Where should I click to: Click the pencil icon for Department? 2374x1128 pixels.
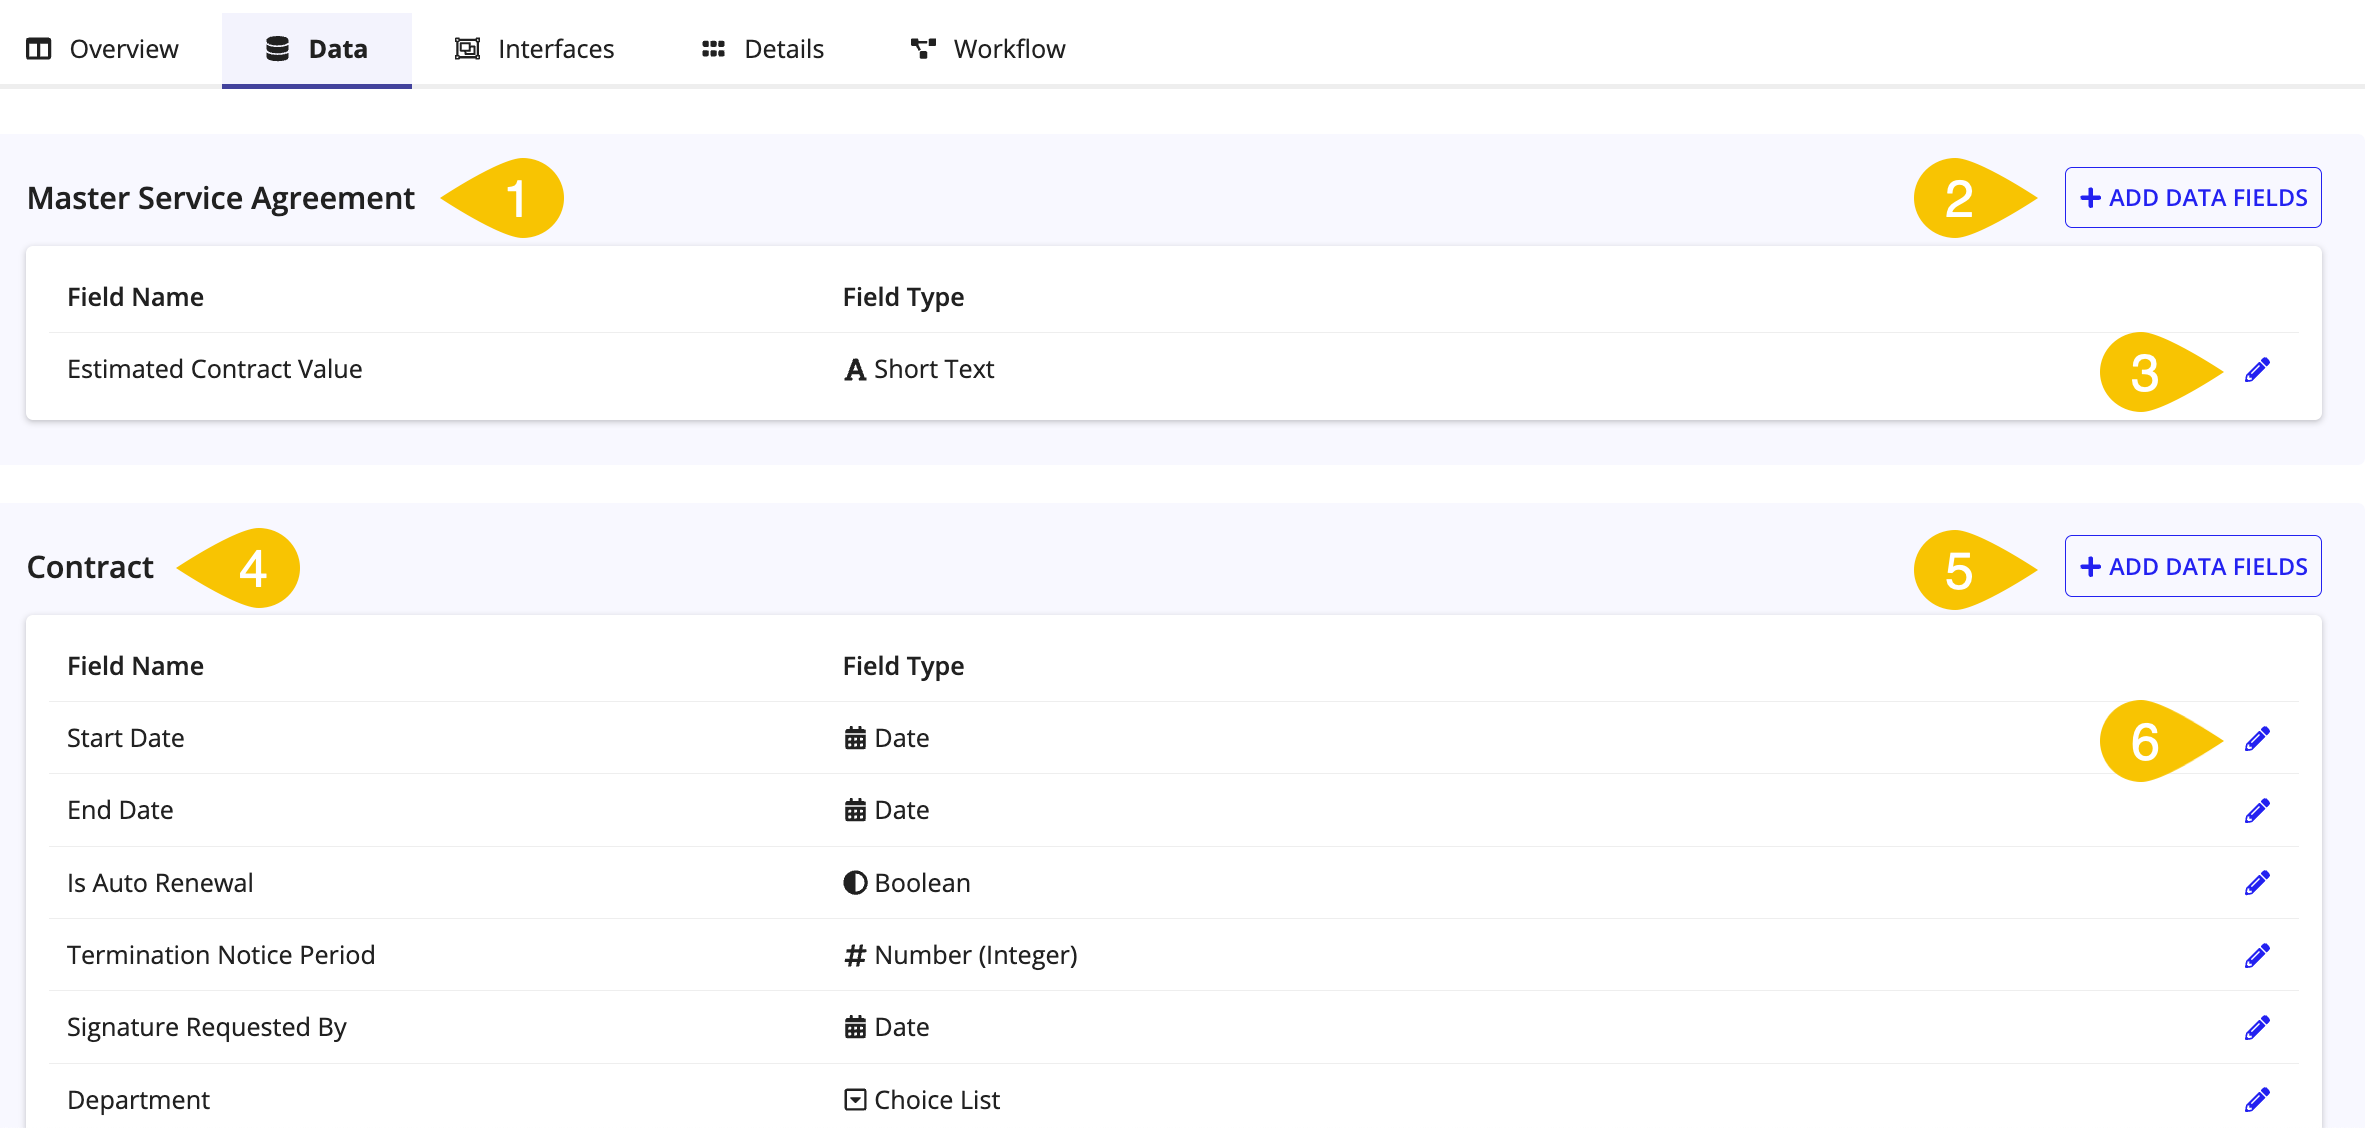[x=2257, y=1100]
